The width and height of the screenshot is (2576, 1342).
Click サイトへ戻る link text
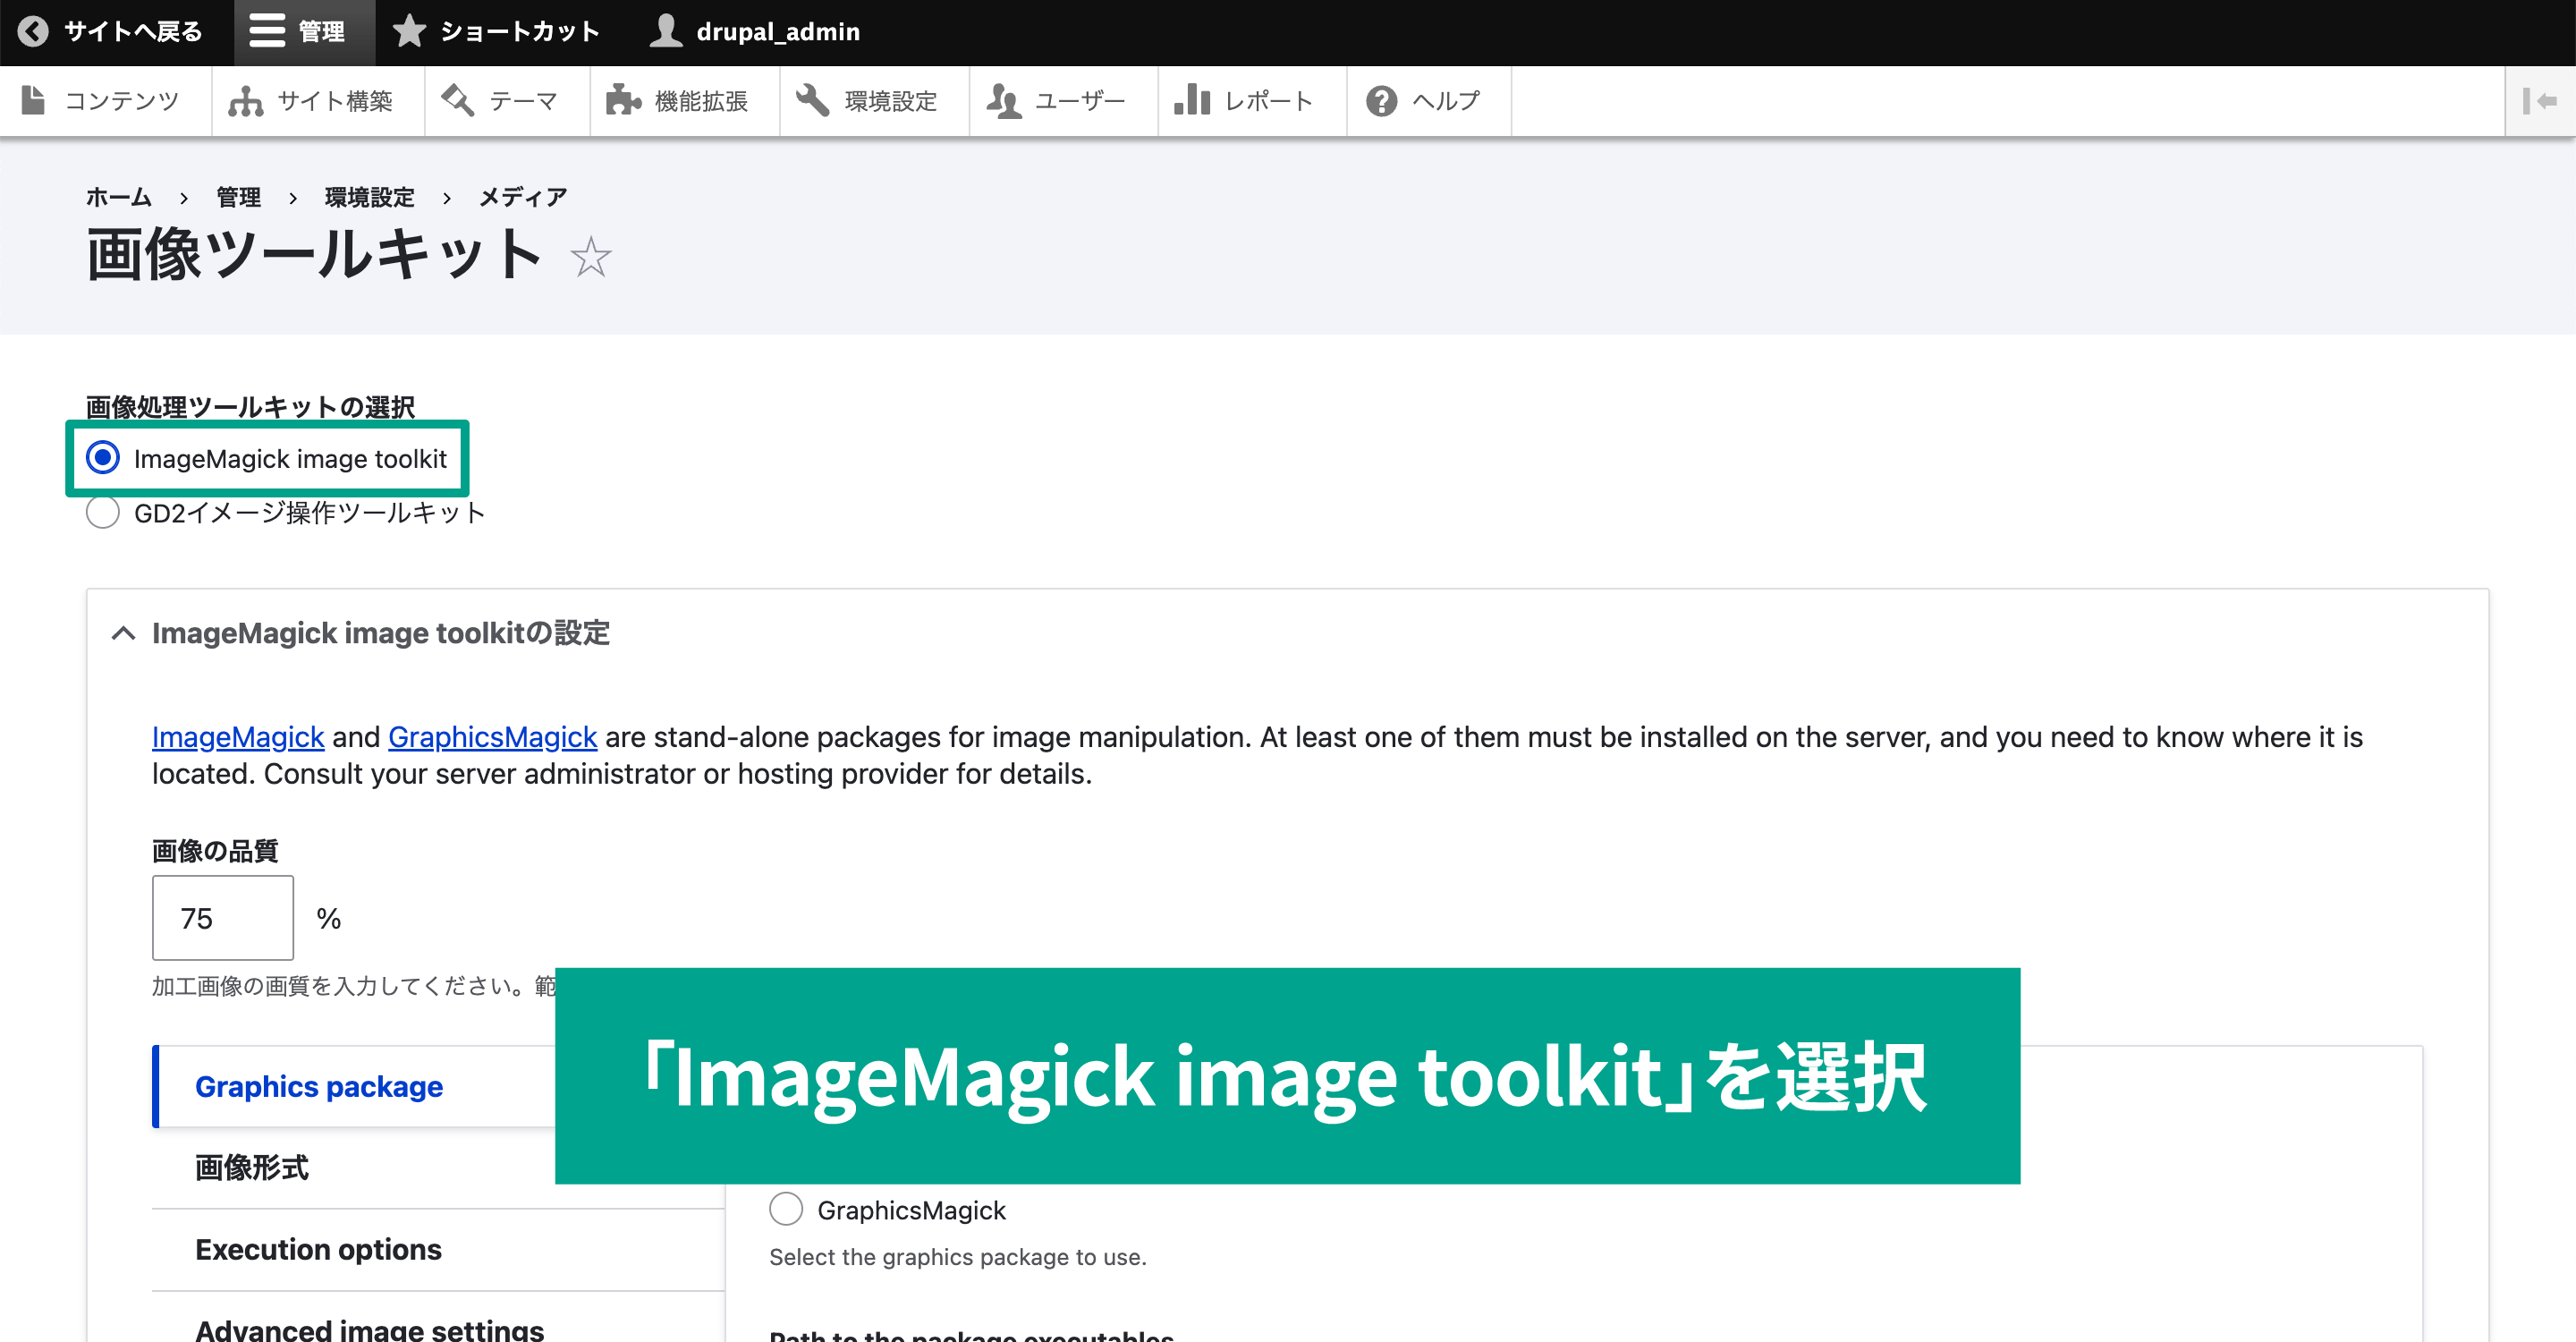pos(133,31)
